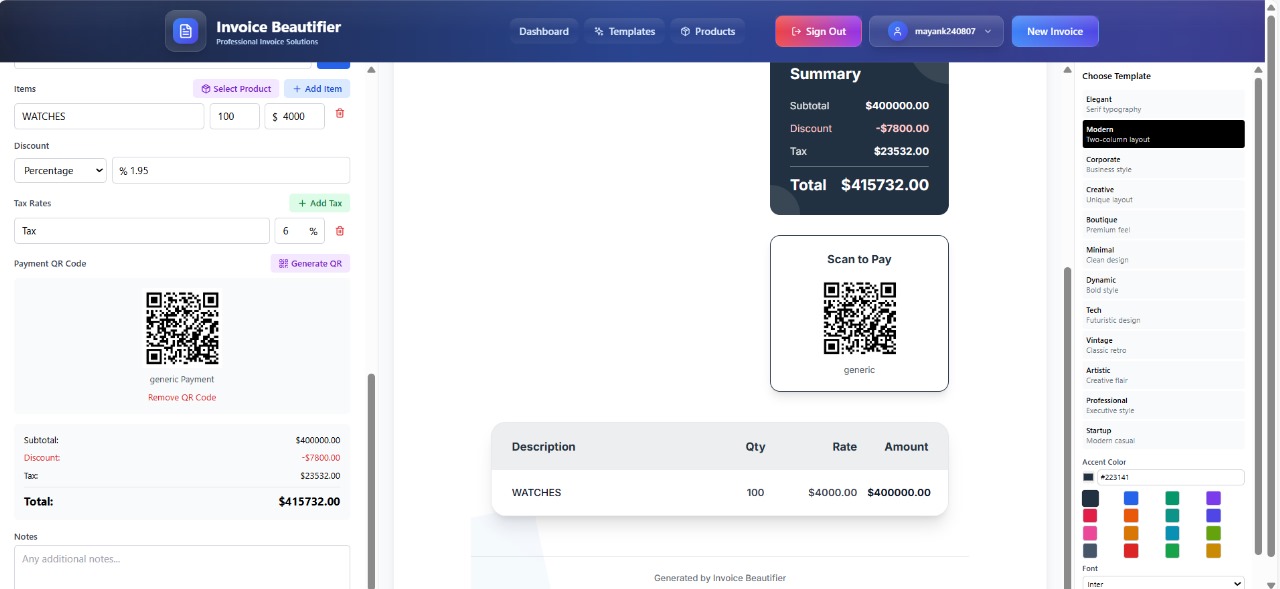Edit the WATCHES item description field
The width and height of the screenshot is (1280, 589).
click(x=109, y=116)
